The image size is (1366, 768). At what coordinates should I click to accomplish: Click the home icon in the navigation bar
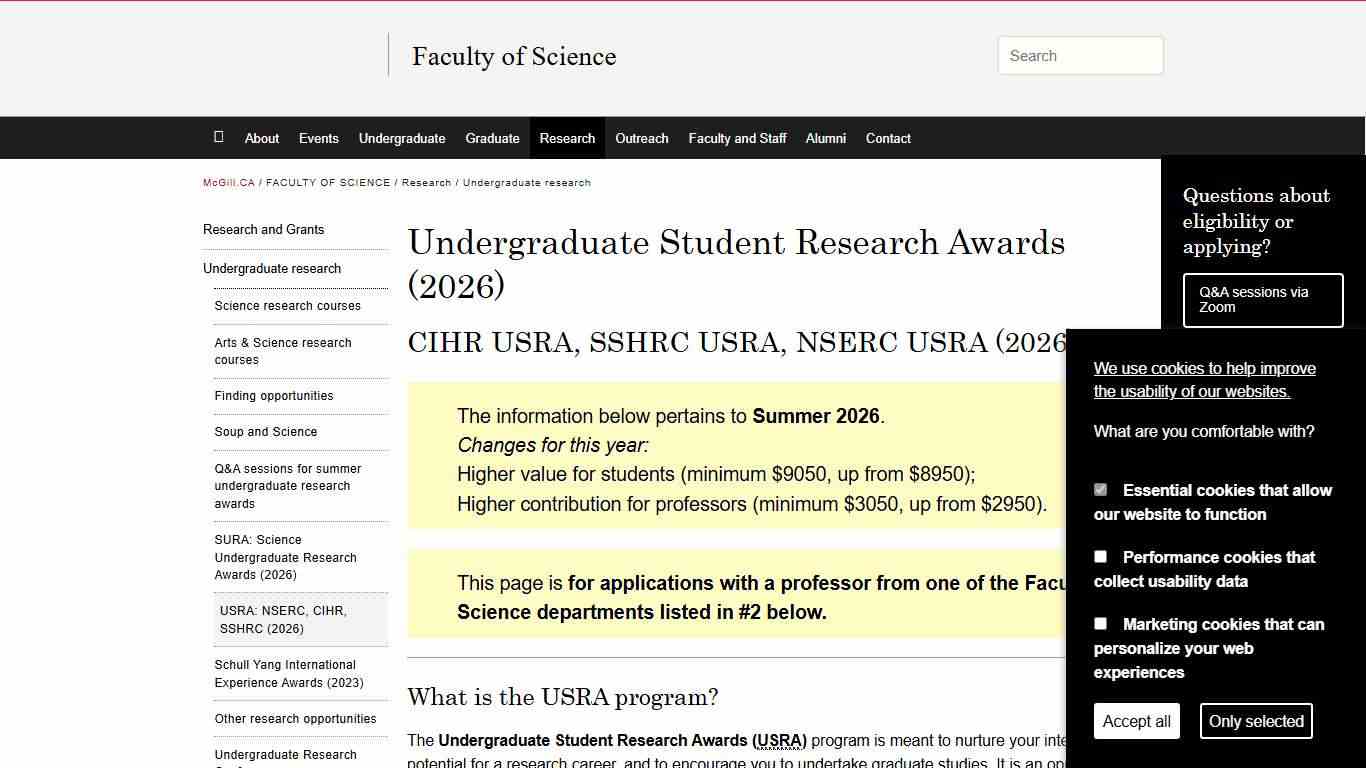[x=219, y=137]
